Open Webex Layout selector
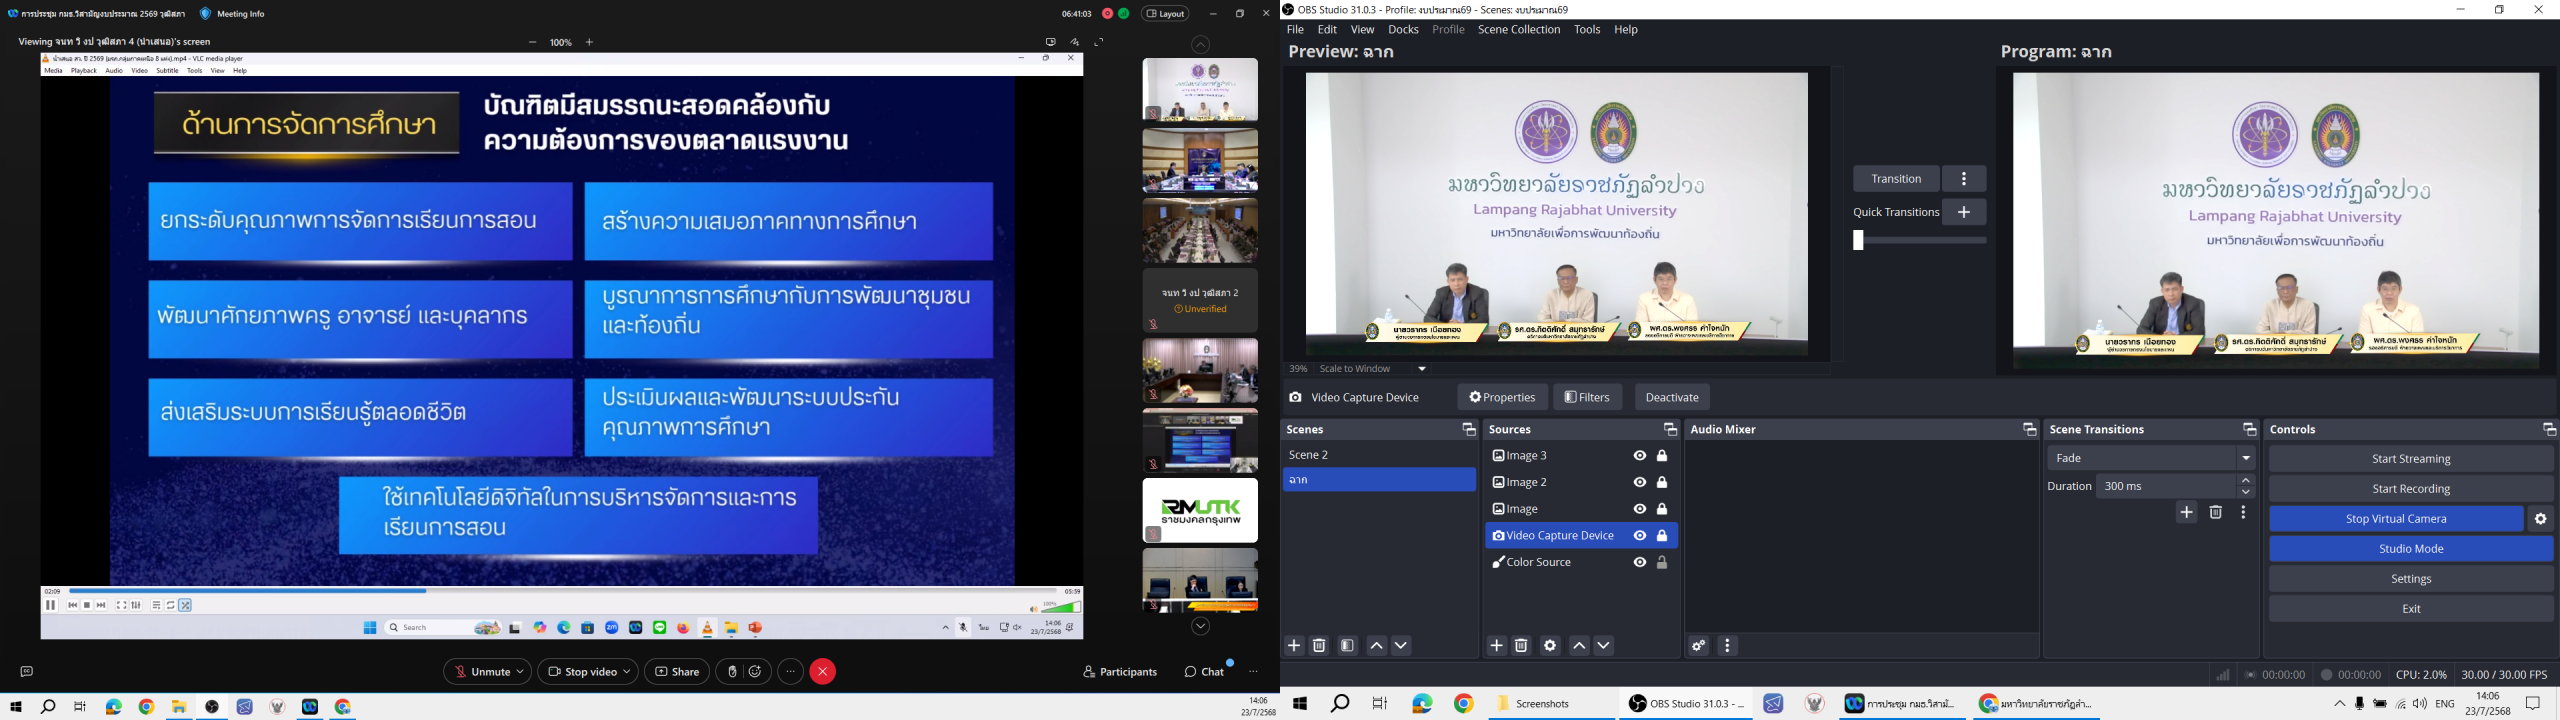This screenshot has height=720, width=2560. (x=1166, y=14)
